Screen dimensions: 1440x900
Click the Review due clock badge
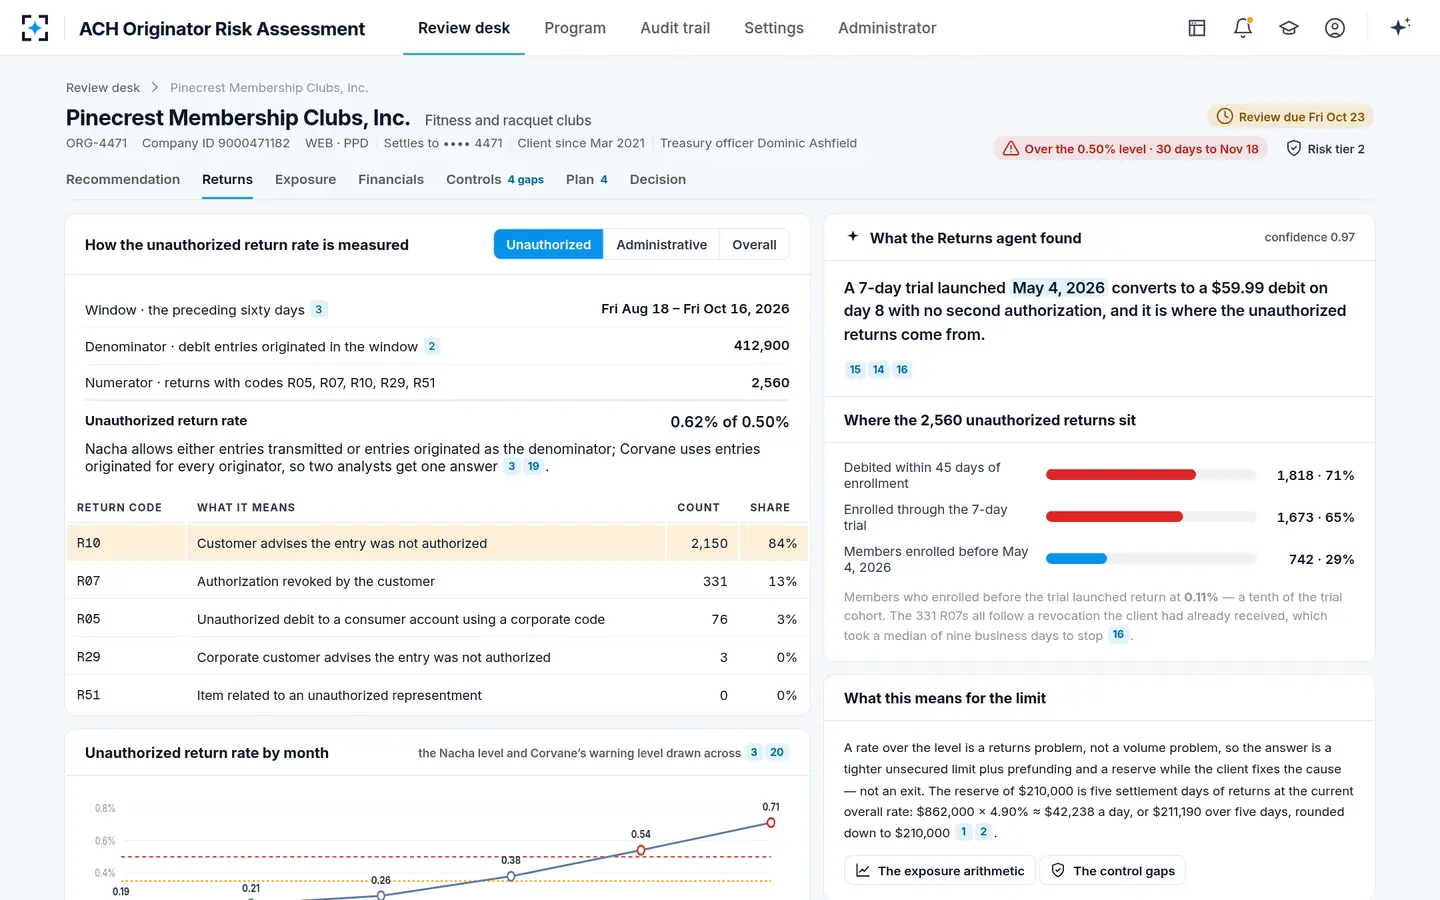(x=1290, y=117)
